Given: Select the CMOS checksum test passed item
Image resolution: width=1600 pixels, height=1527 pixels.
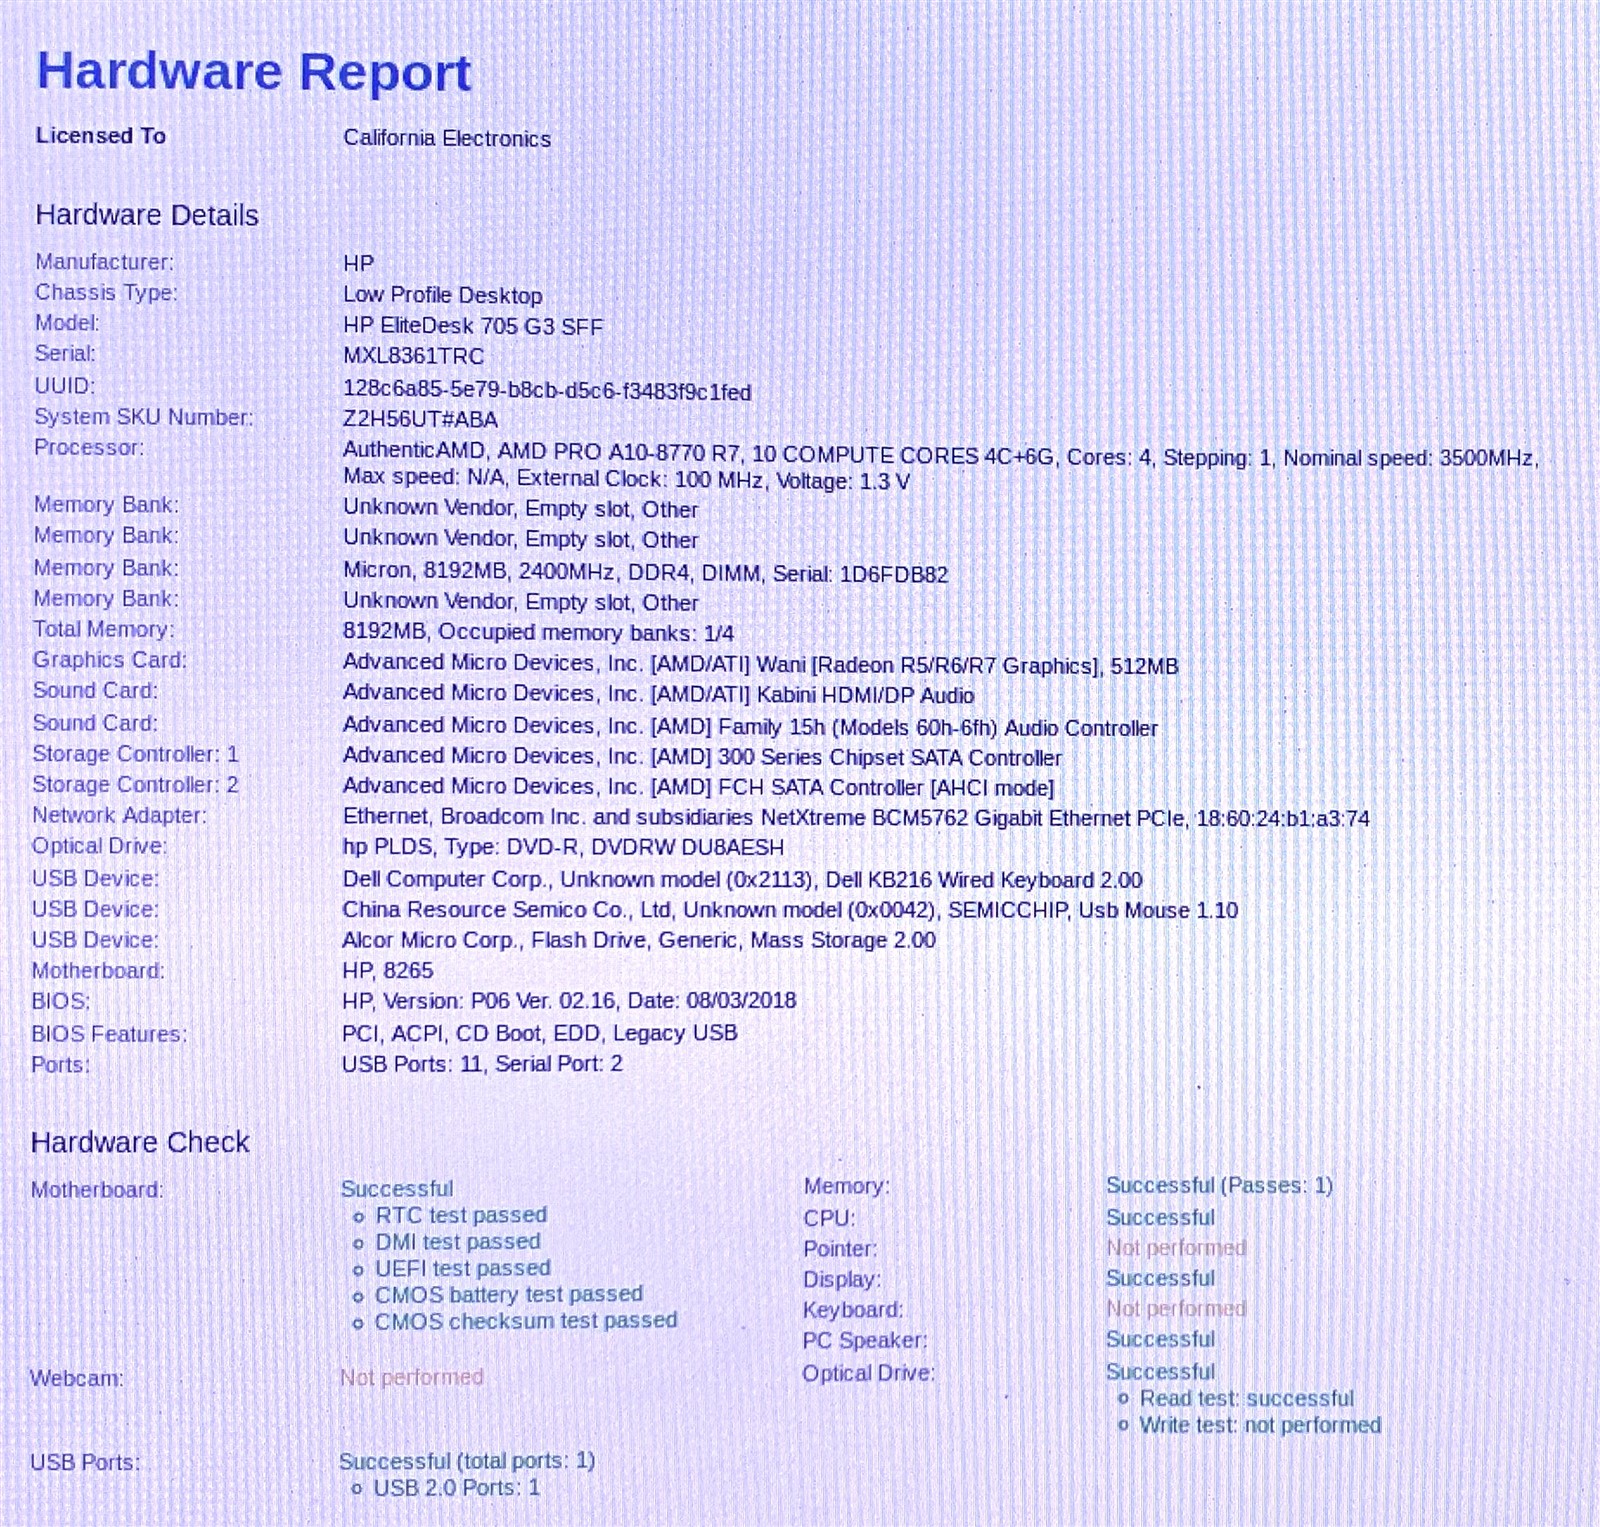Looking at the screenshot, I should (526, 1321).
